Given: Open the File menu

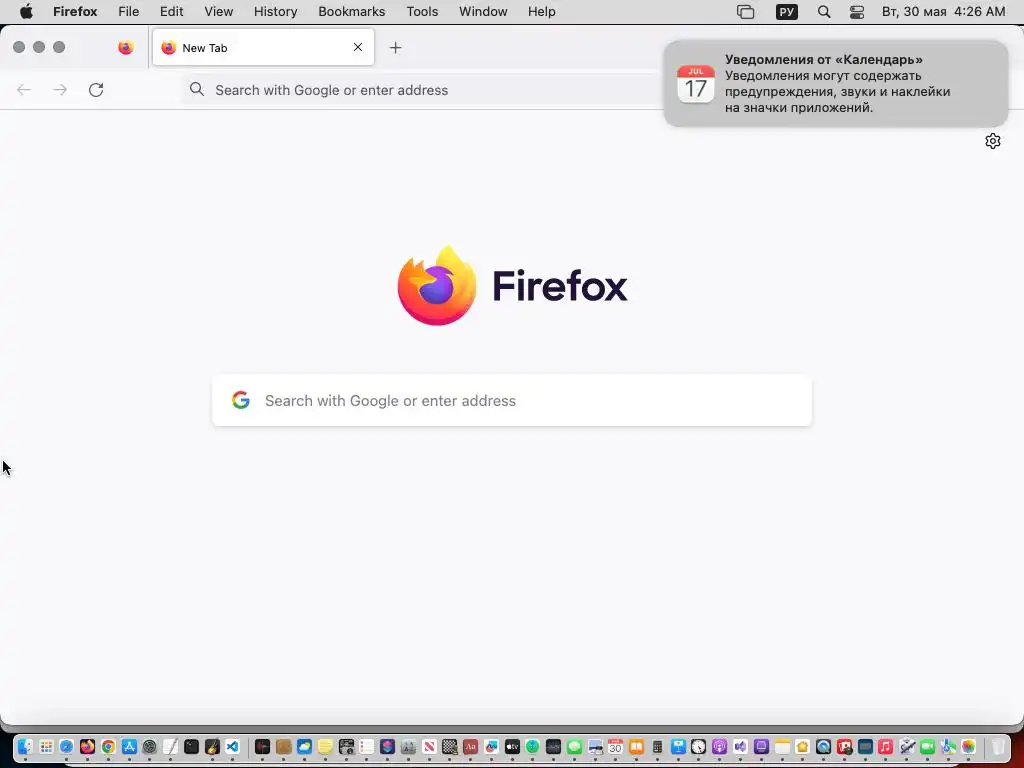Looking at the screenshot, I should point(129,12).
